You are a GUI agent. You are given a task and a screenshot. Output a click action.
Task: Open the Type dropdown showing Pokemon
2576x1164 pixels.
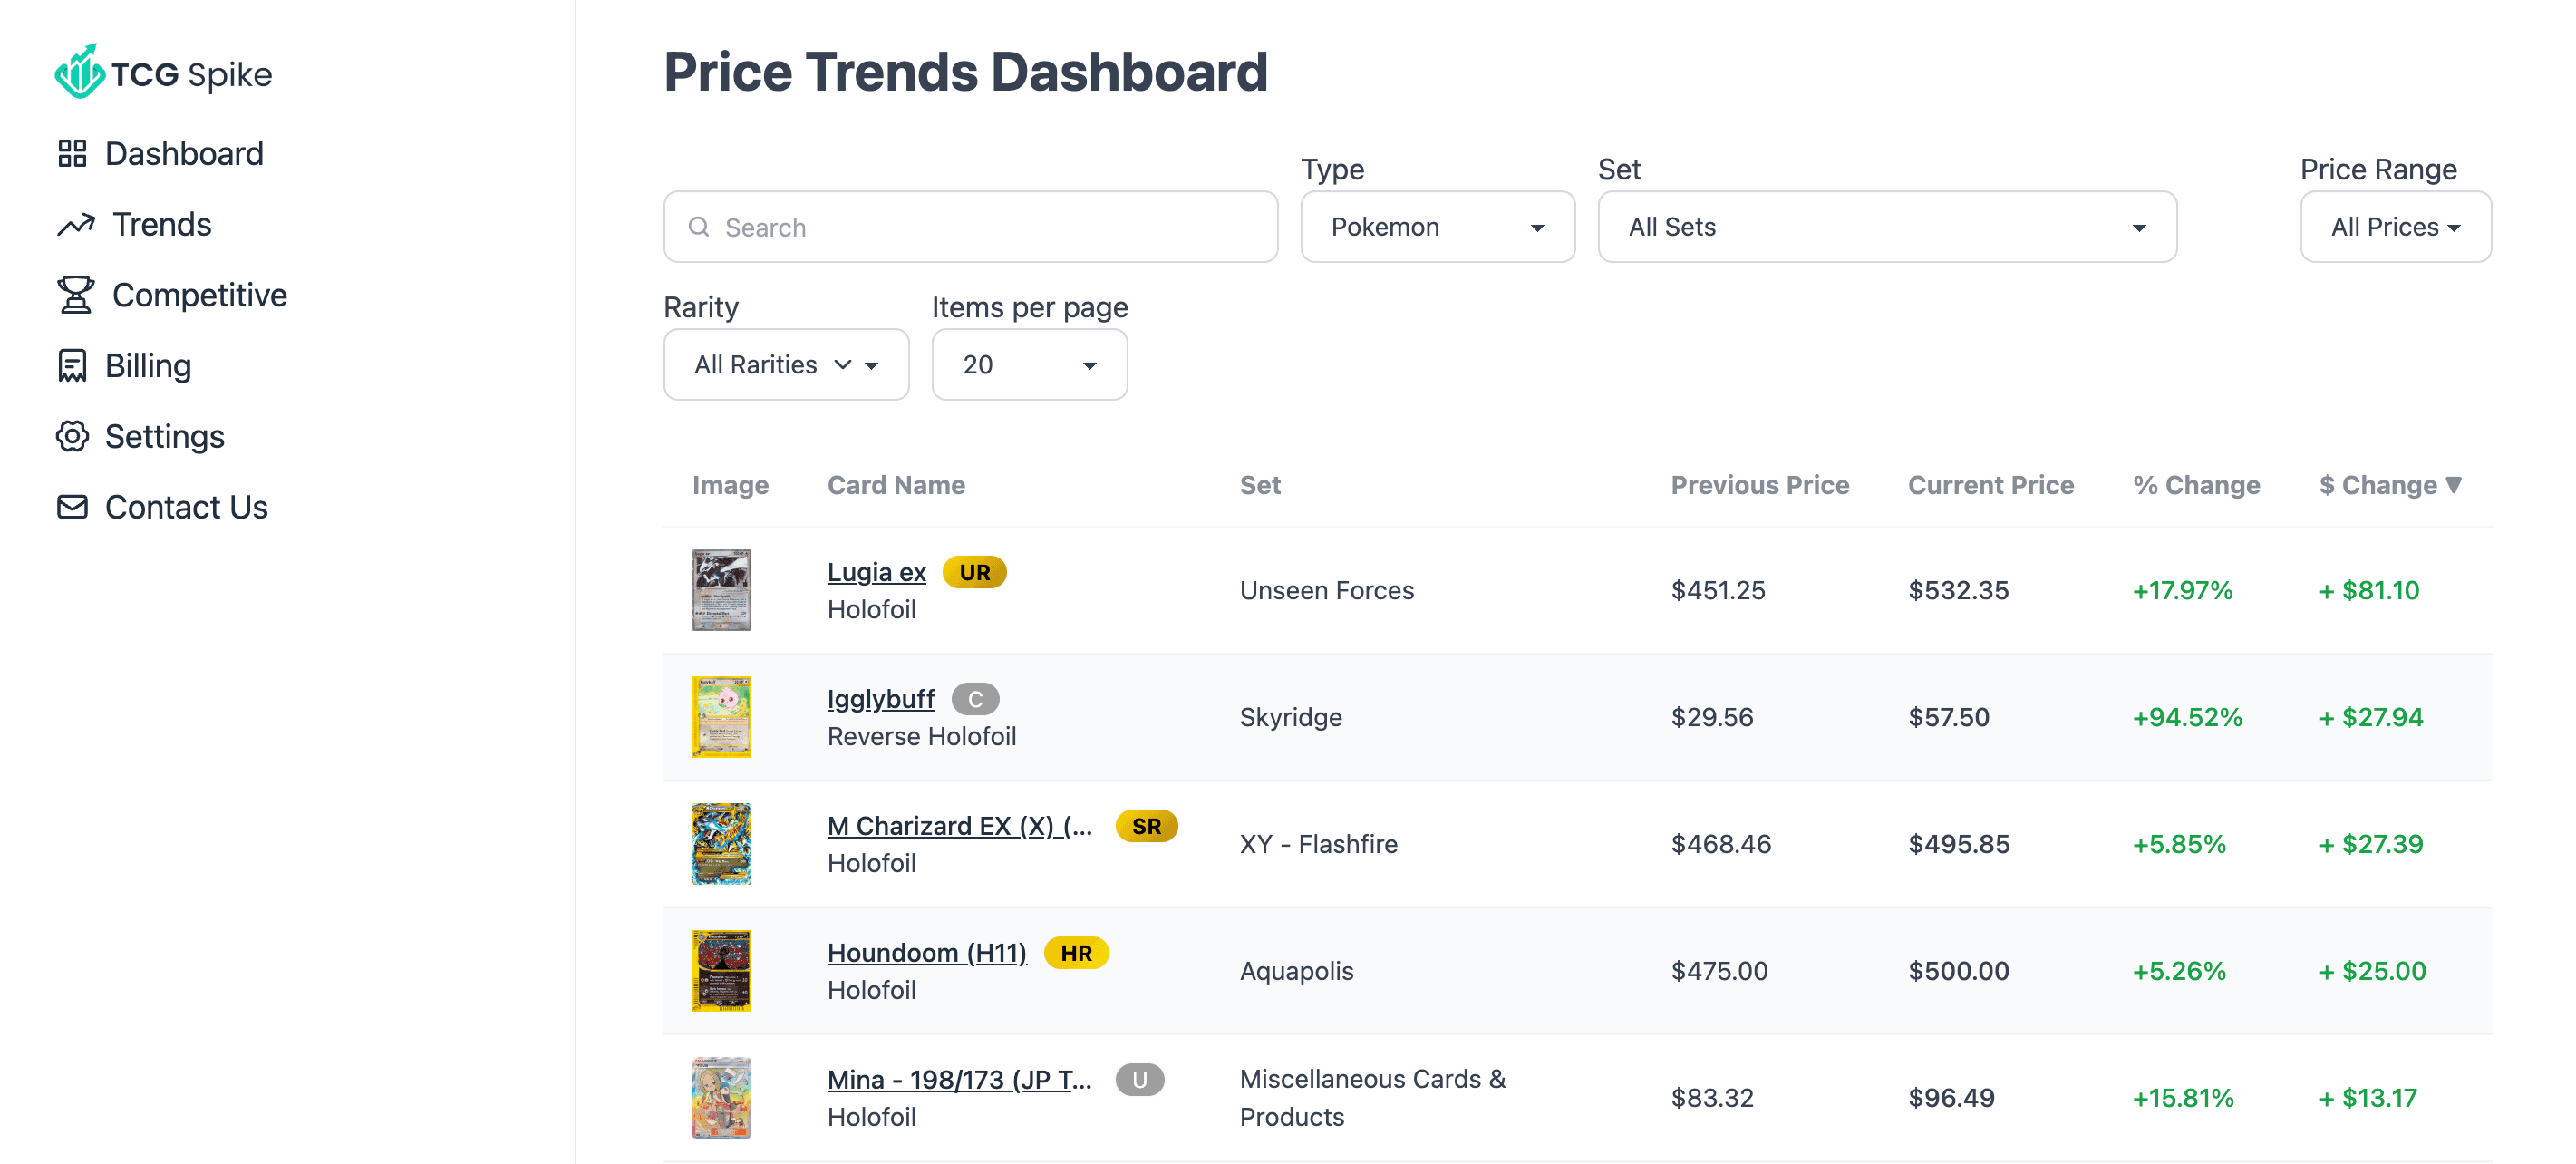[x=1436, y=227]
